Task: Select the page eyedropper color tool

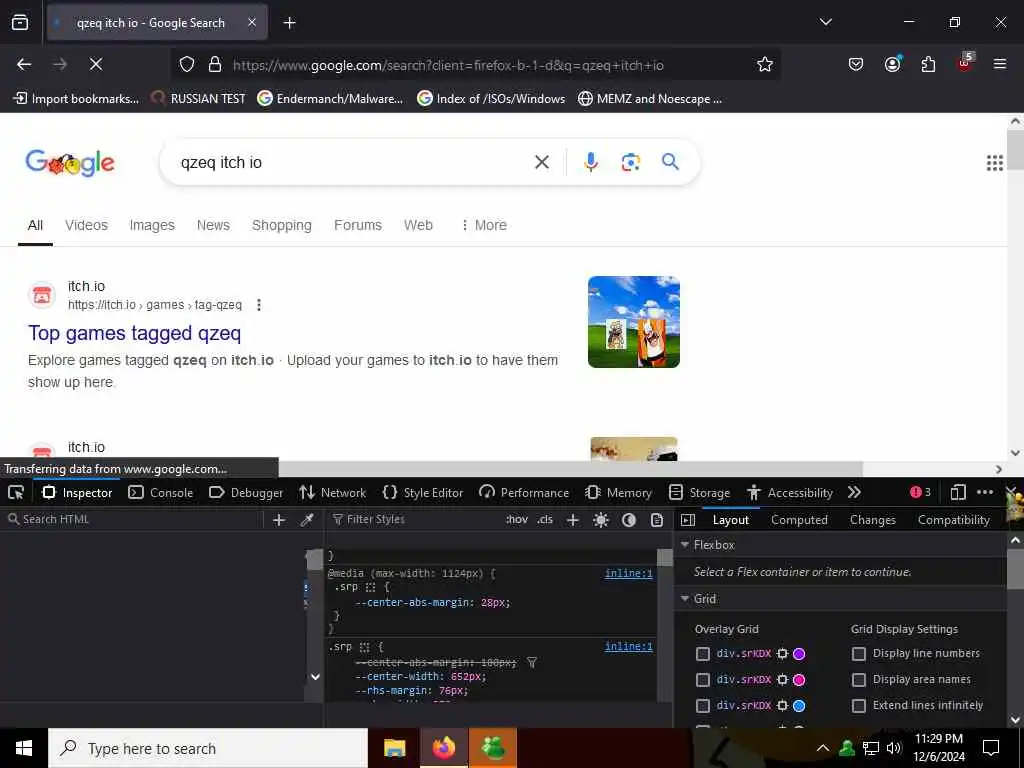Action: pyautogui.click(x=307, y=520)
